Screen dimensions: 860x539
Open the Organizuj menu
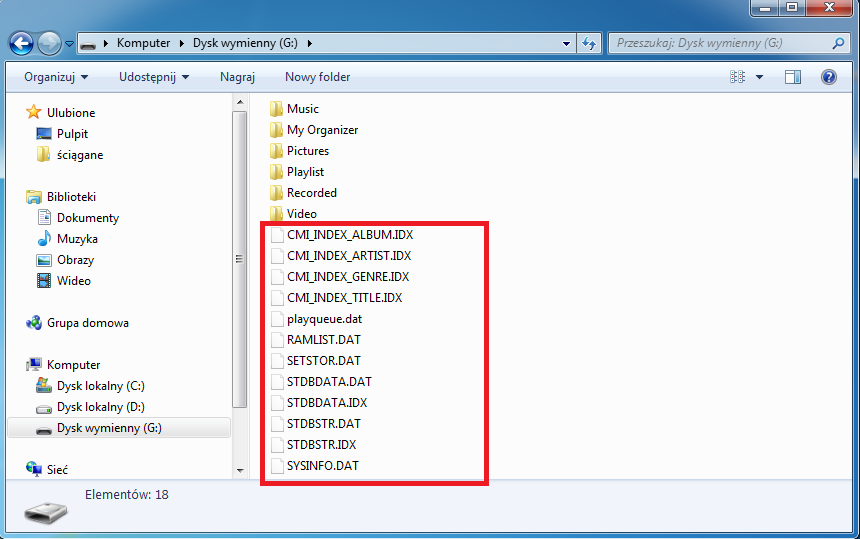tap(56, 77)
